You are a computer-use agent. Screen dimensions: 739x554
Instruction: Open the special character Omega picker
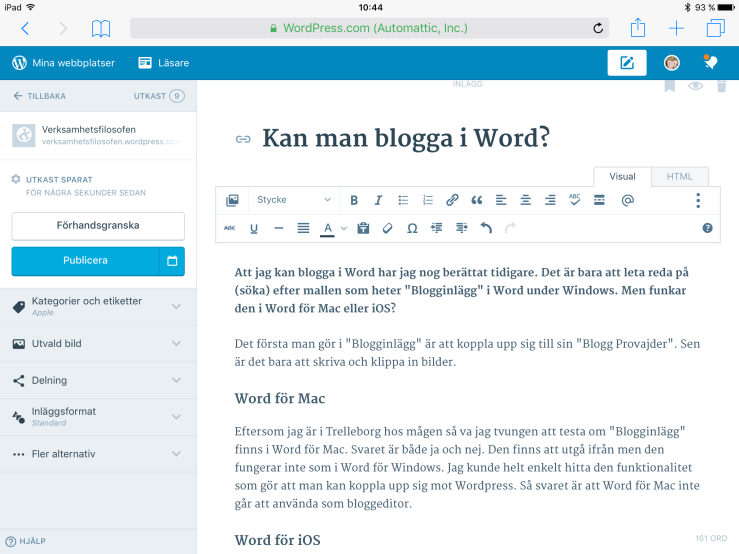pos(412,229)
